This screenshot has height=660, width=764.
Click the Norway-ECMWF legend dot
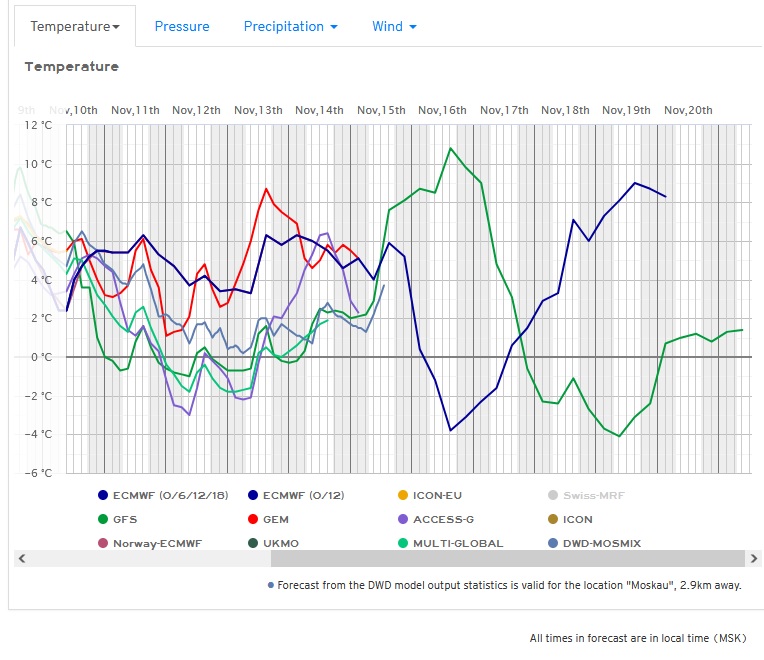point(103,543)
